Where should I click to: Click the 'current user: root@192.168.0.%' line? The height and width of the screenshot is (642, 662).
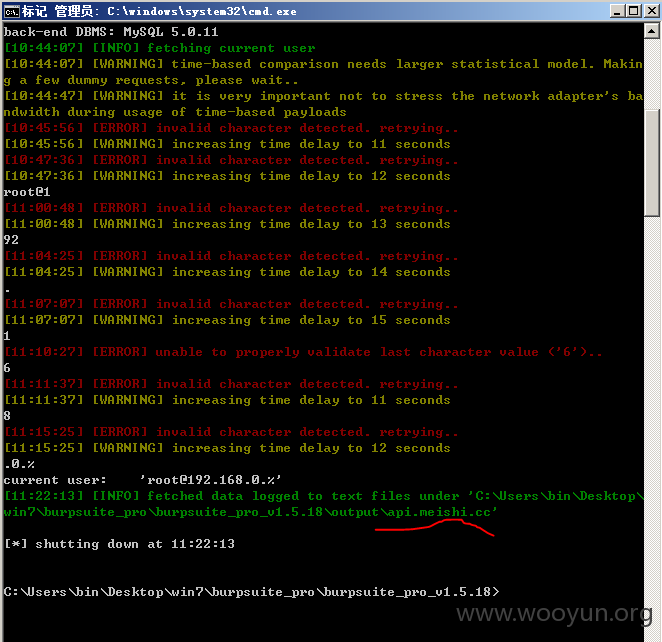click(142, 480)
